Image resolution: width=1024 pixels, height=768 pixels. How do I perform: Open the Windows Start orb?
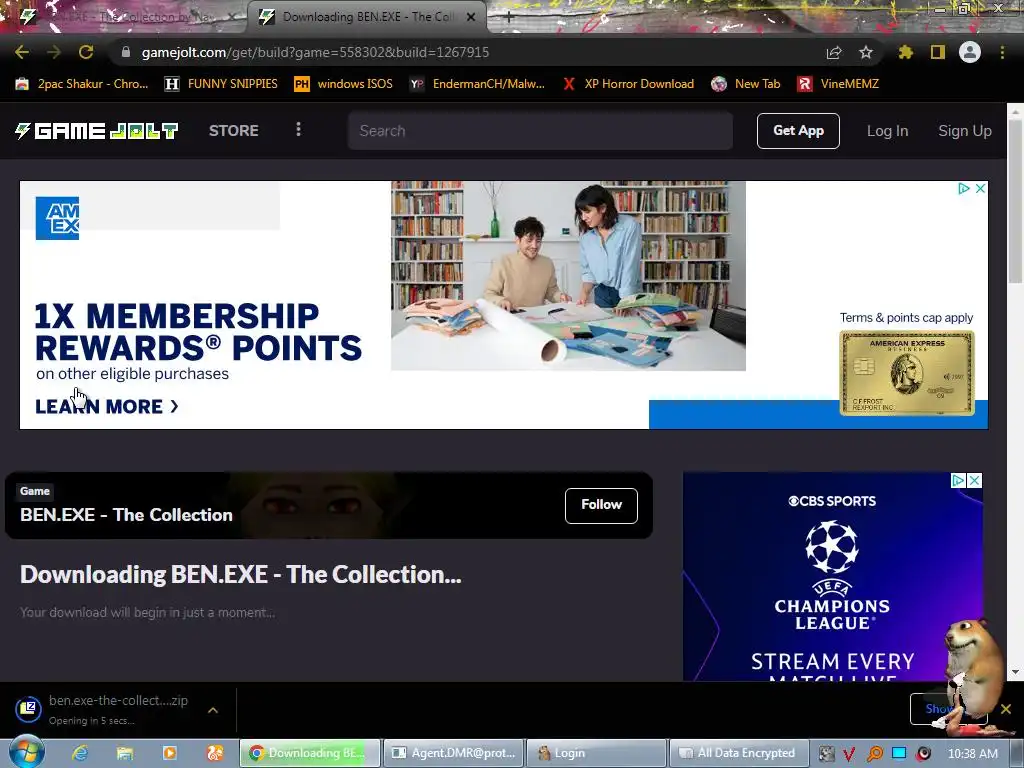coord(25,752)
